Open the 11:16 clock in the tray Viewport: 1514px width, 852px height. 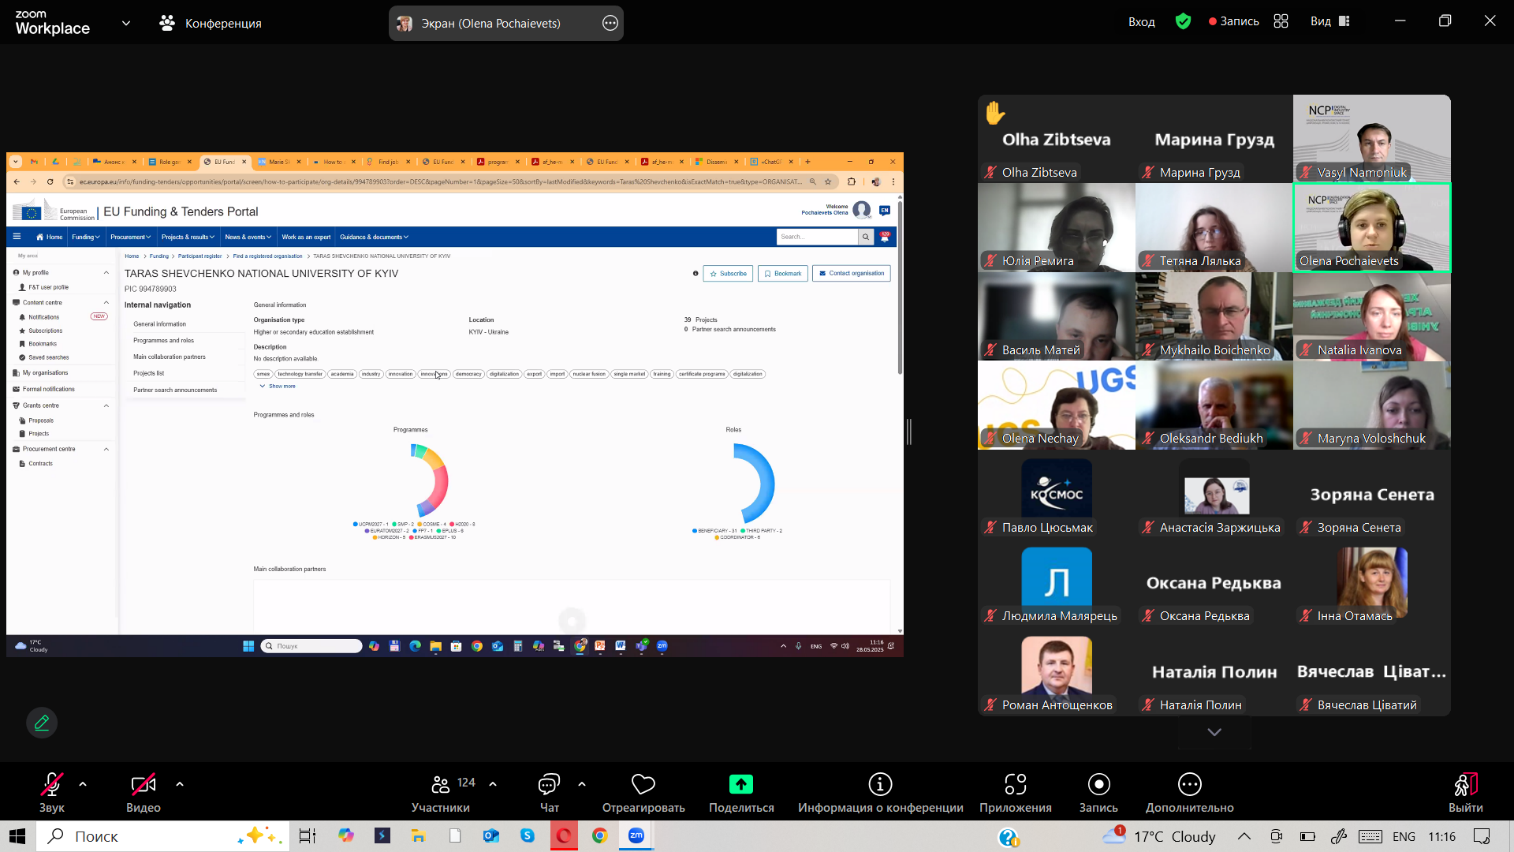pos(1442,836)
